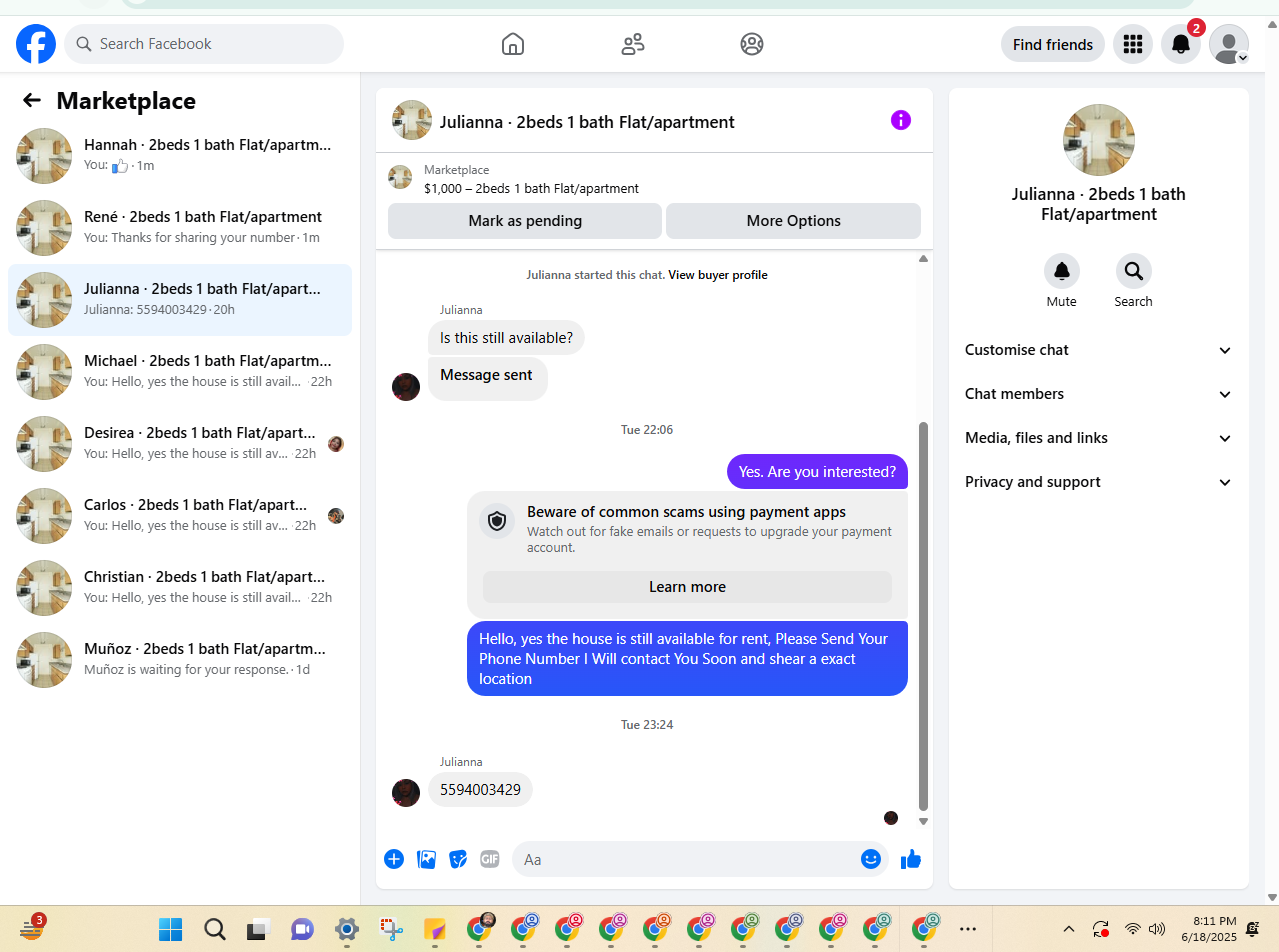This screenshot has width=1279, height=952.
Task: Choose a sticker icon in composer
Action: point(458,859)
